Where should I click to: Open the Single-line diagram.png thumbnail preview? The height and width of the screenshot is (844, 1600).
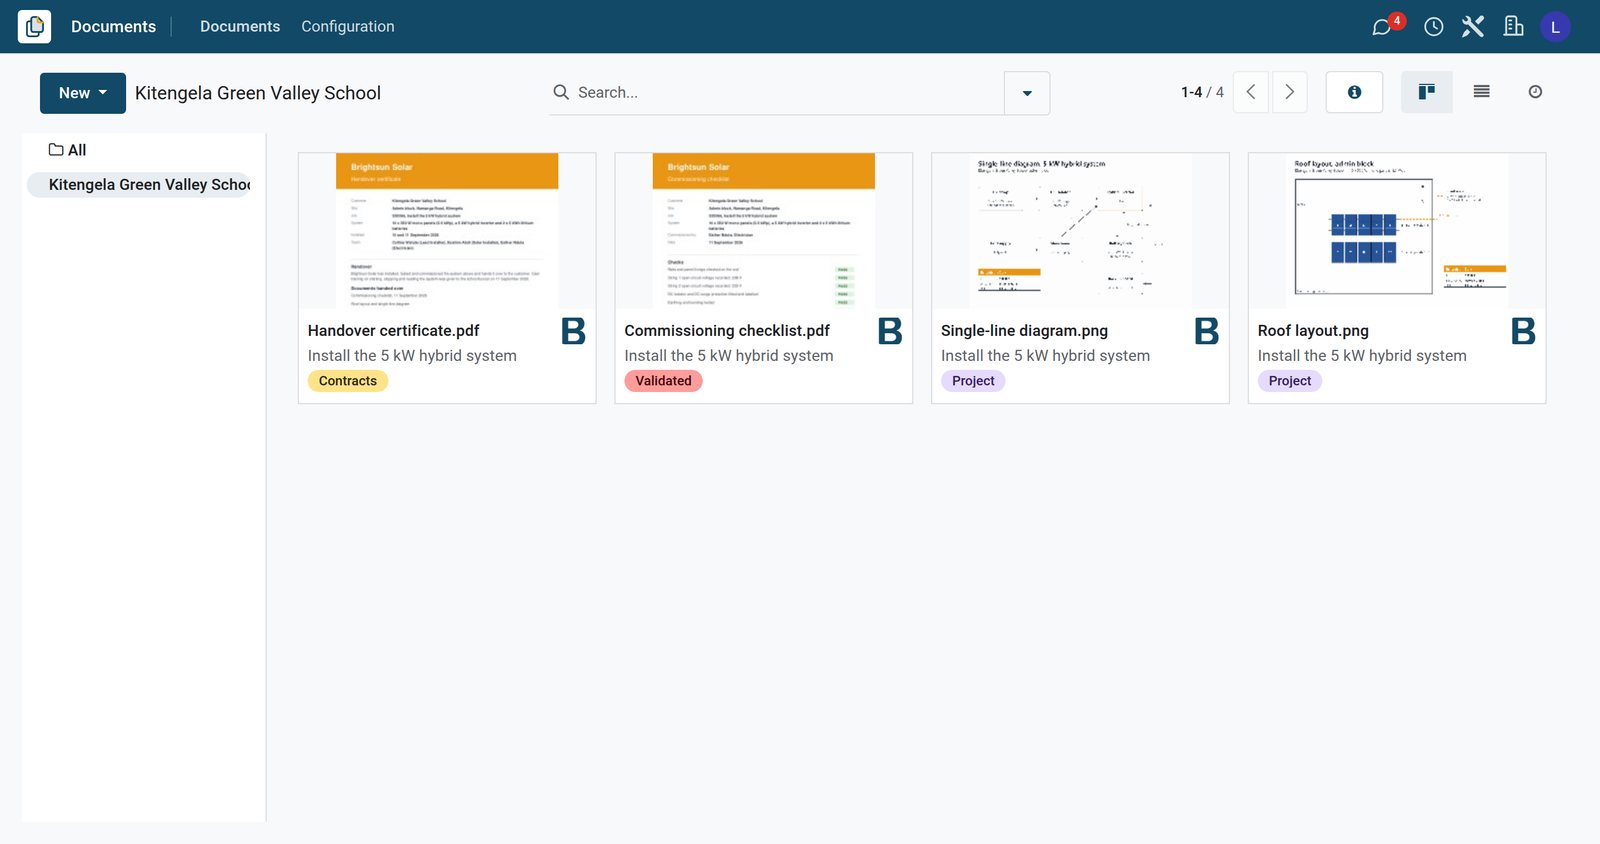point(1080,231)
